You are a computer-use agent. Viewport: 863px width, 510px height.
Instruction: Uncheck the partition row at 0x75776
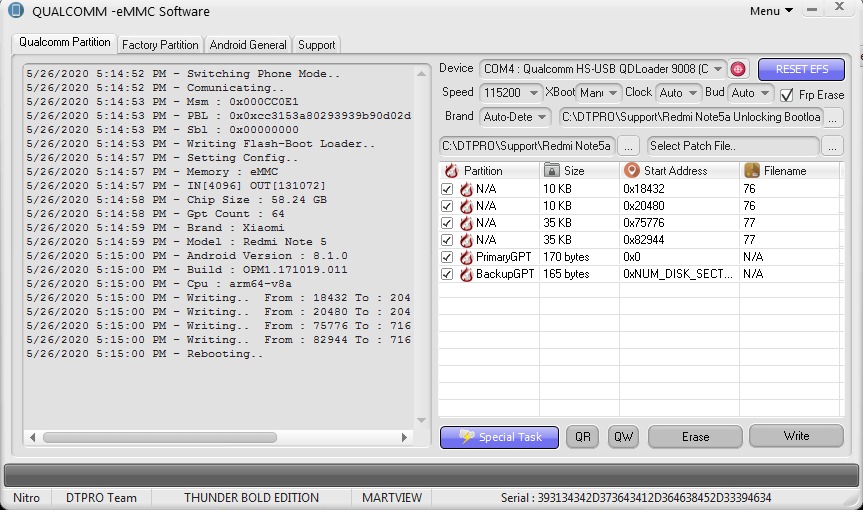point(447,223)
